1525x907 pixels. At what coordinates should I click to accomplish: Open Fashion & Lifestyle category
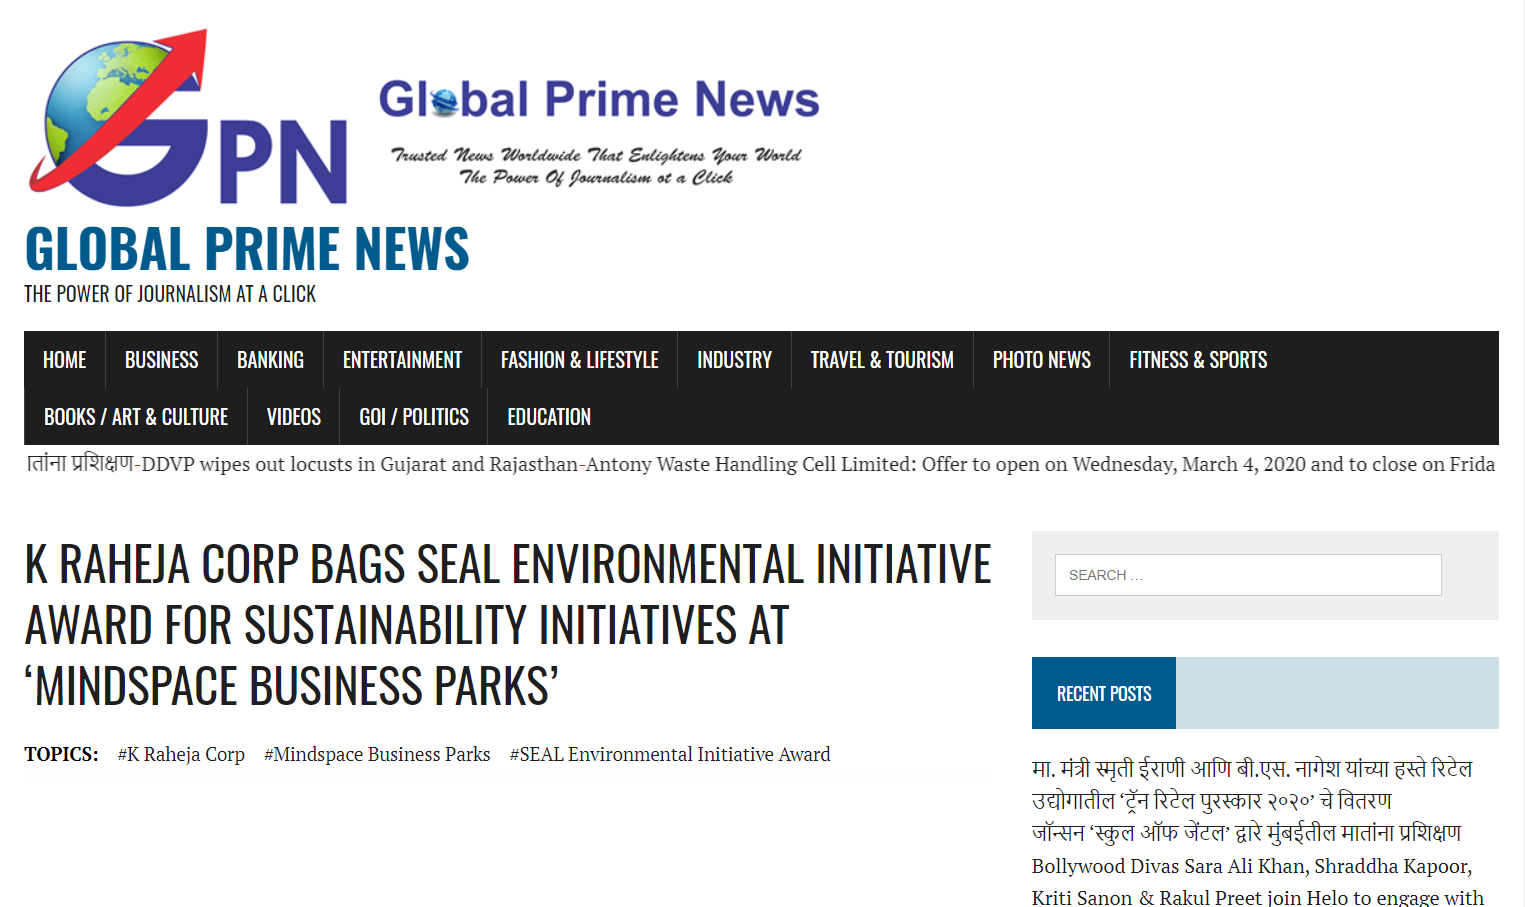pyautogui.click(x=580, y=360)
